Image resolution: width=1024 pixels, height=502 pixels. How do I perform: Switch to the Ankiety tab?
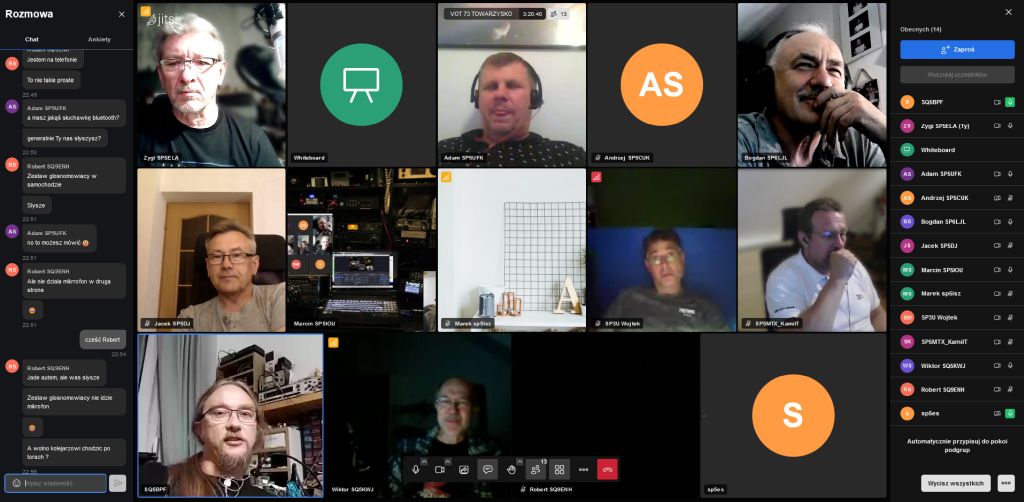99,39
